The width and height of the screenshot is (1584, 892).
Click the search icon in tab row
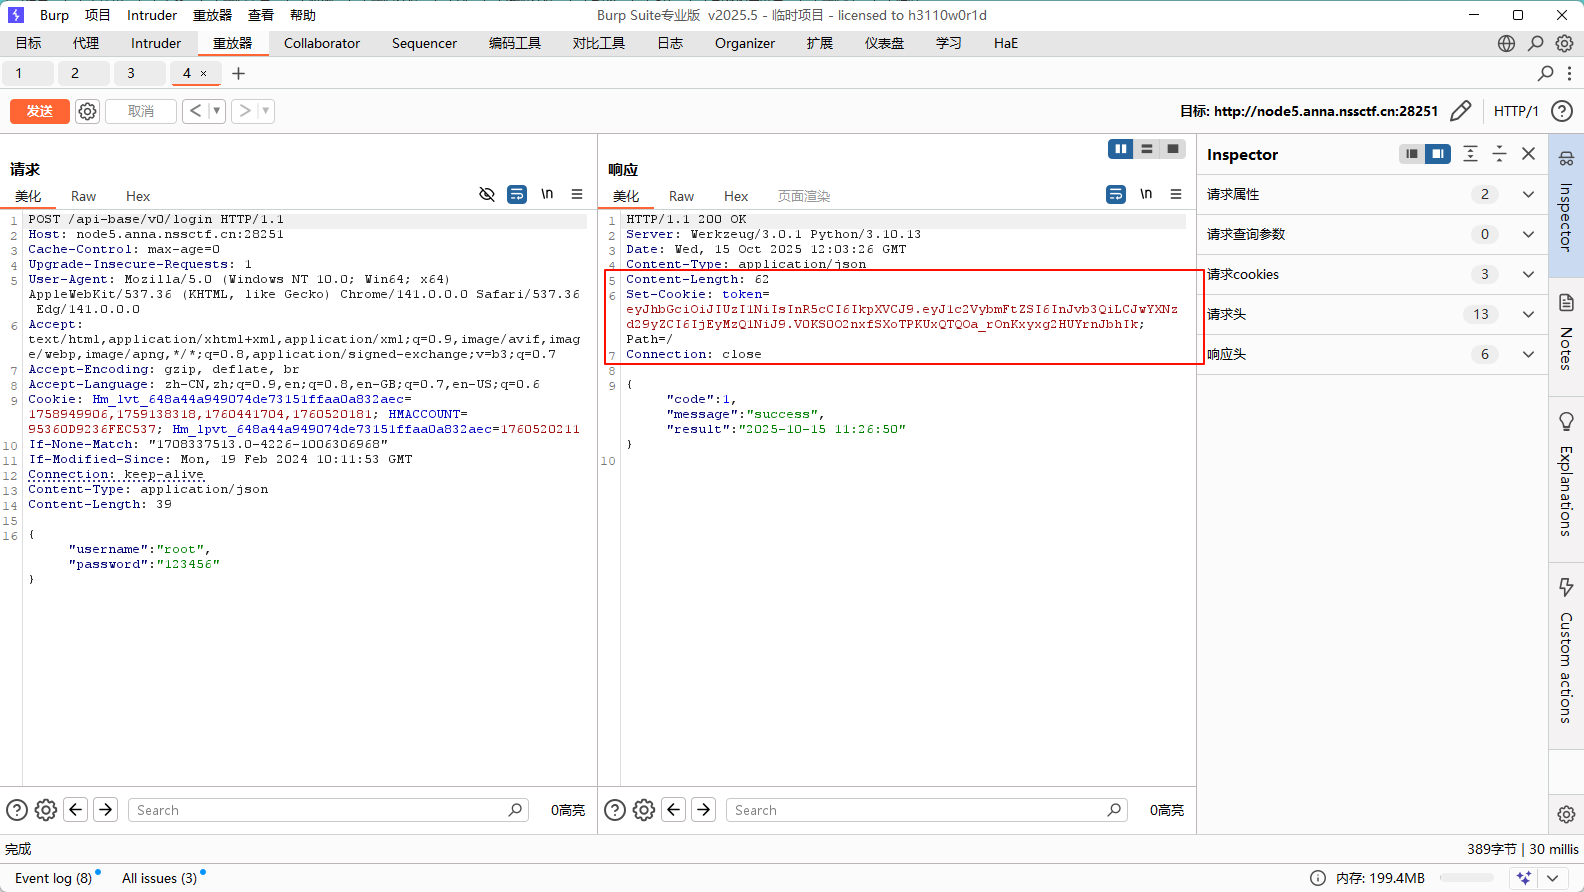[1546, 73]
